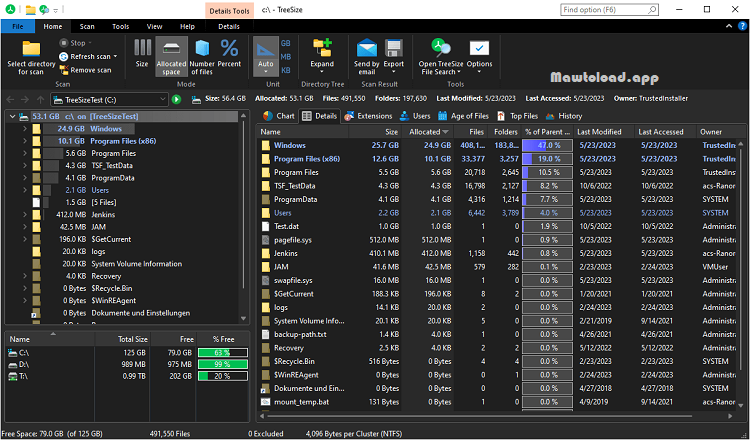The height and width of the screenshot is (440, 750).
Task: Switch to Percent mode
Action: (x=229, y=53)
